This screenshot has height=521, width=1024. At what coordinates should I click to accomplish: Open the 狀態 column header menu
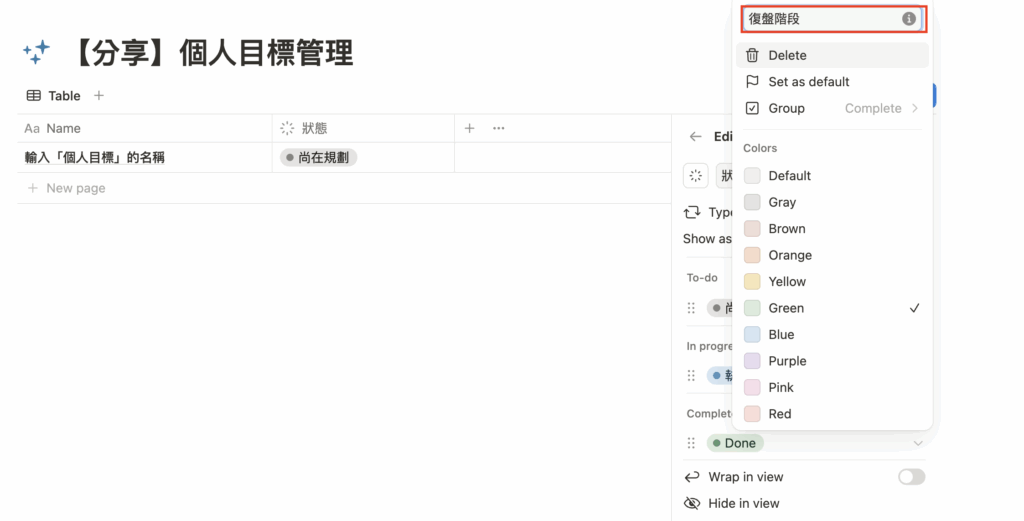pos(314,128)
